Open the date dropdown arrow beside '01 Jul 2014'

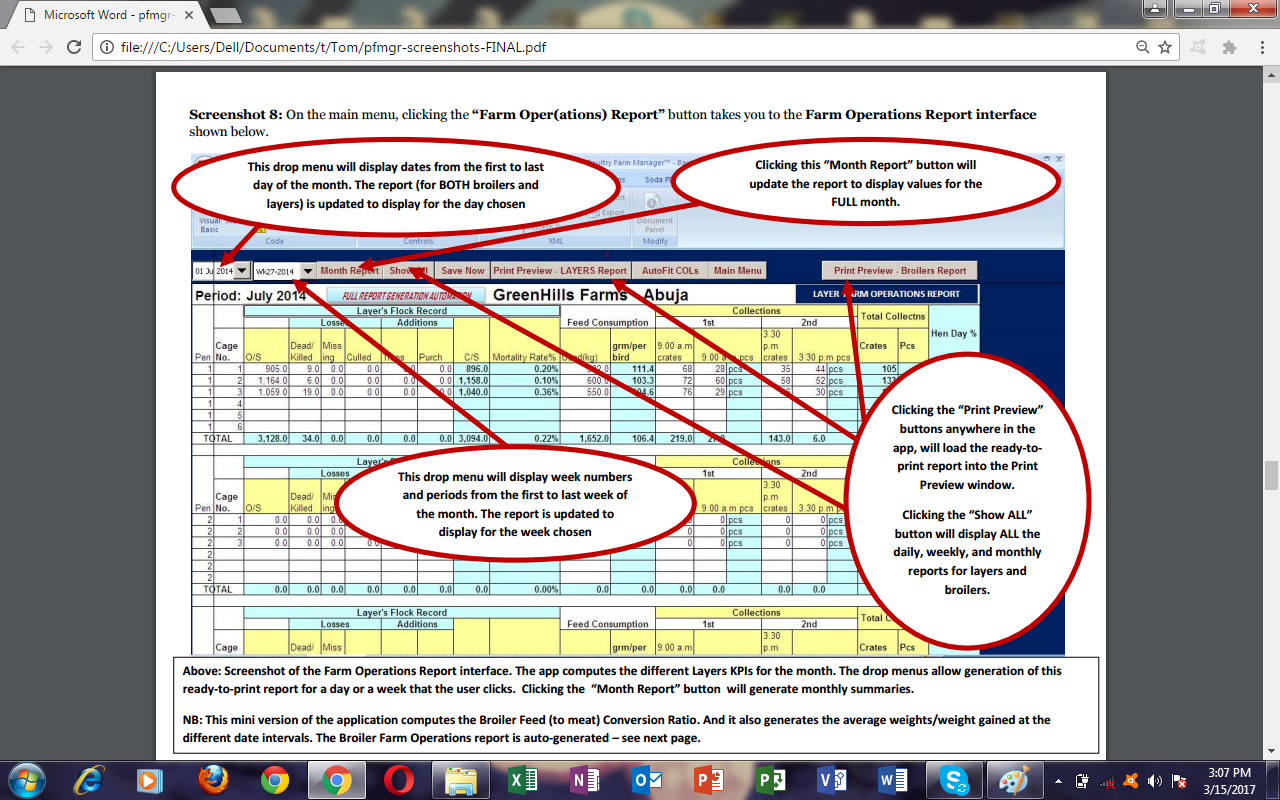241,271
